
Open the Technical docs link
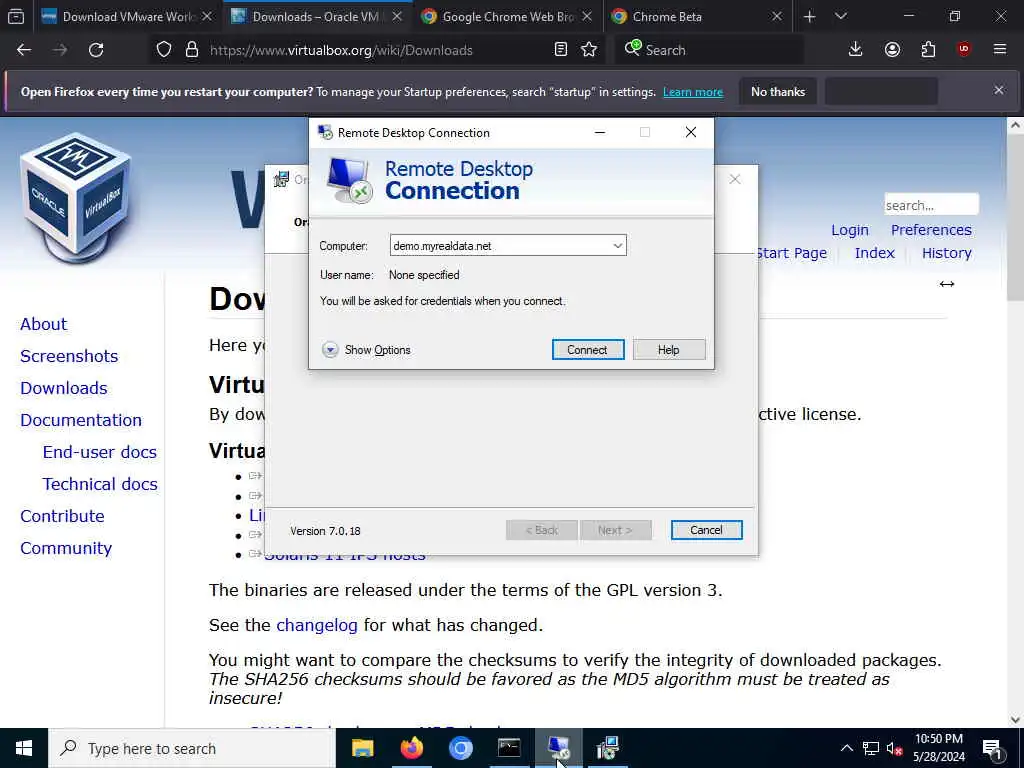(100, 484)
